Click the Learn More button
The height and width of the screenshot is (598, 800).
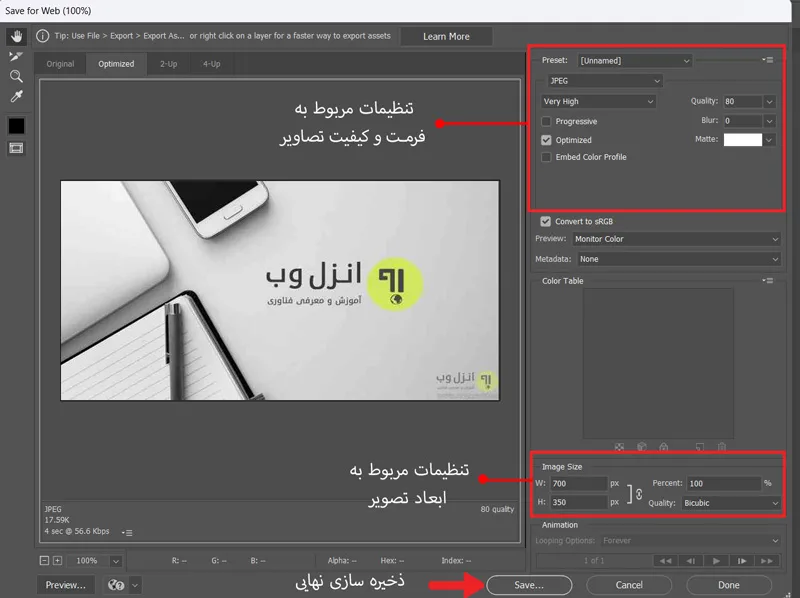pos(446,36)
